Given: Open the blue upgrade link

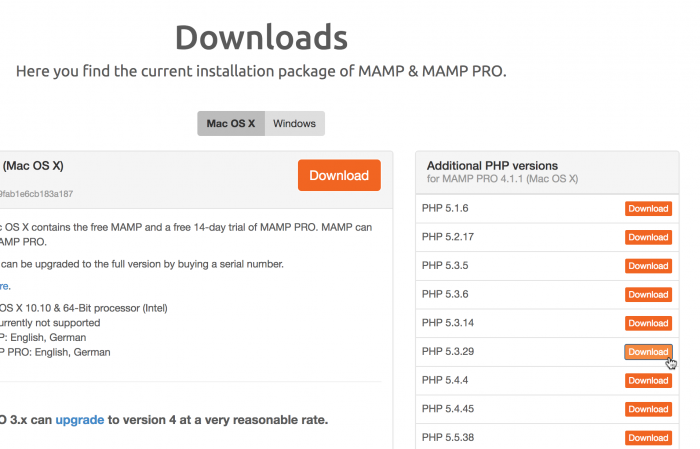Looking at the screenshot, I should tap(79, 420).
